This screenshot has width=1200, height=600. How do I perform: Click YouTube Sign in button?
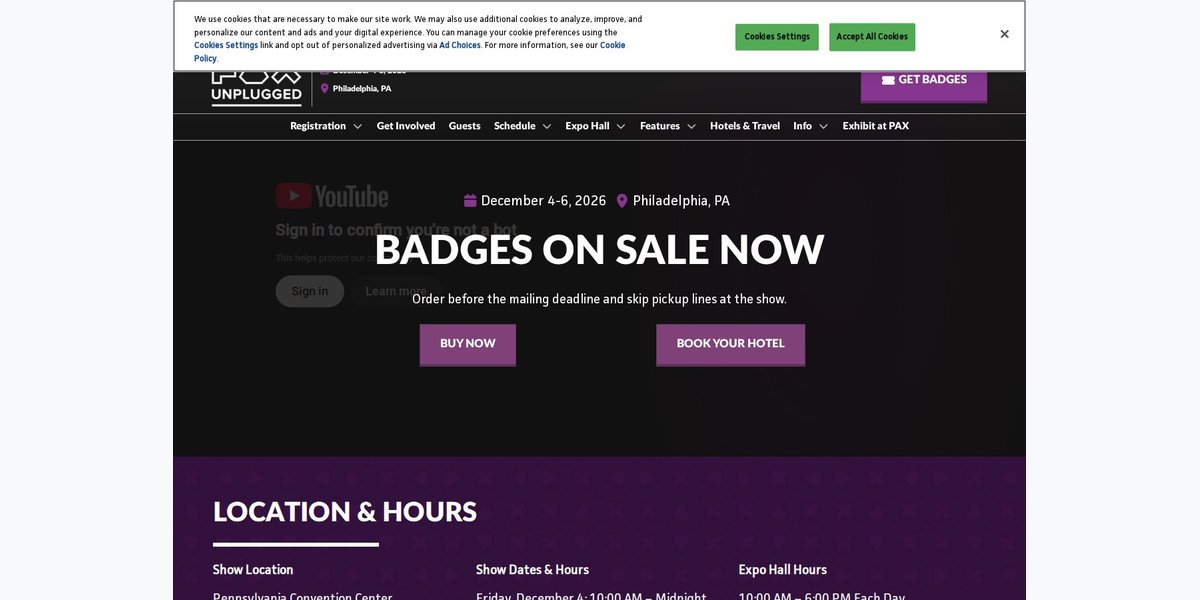click(310, 291)
